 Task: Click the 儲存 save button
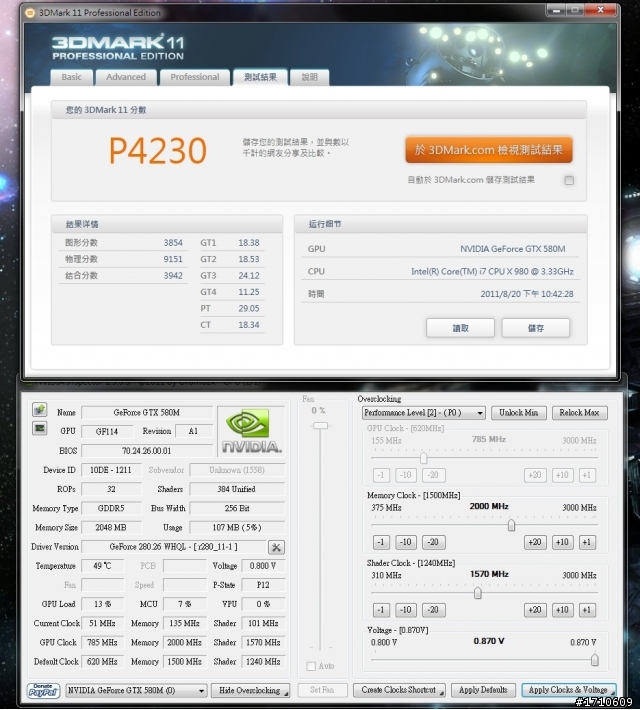536,328
